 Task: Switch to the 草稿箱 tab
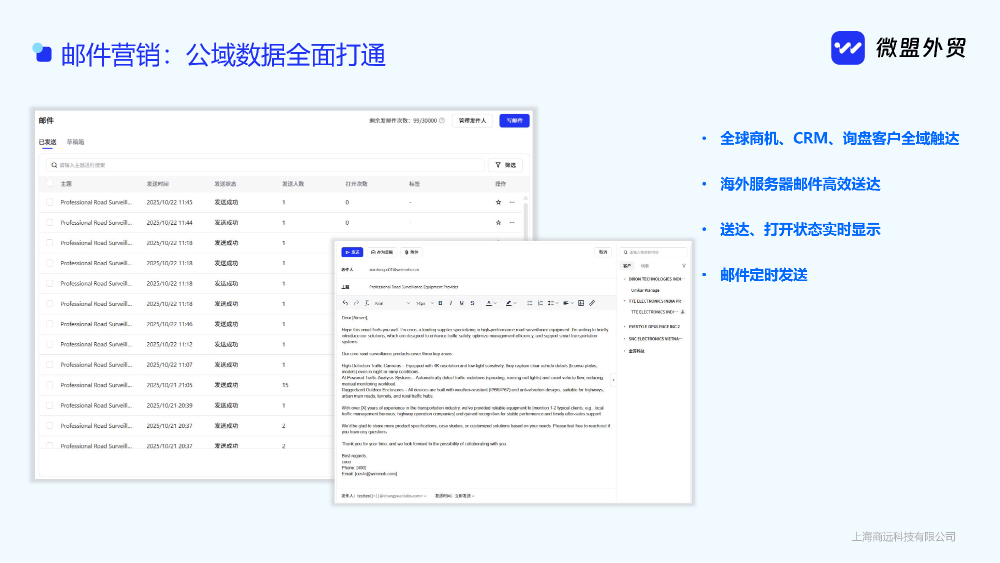click(x=75, y=142)
